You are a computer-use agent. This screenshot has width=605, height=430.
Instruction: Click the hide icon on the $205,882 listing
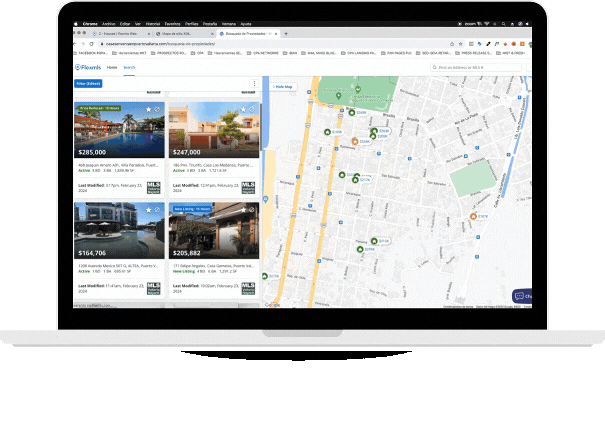(x=251, y=210)
